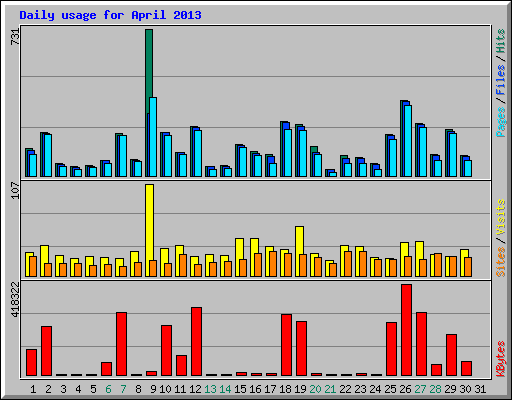The height and width of the screenshot is (400, 512).
Task: Click the orange Sites bar for day 28
Action: pyautogui.click(x=438, y=265)
